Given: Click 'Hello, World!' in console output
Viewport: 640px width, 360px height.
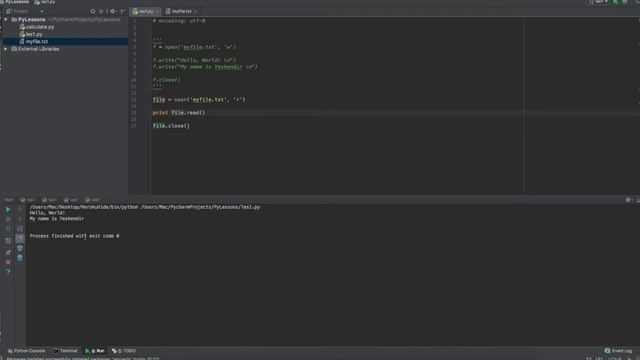Looking at the screenshot, I should click(47, 213).
